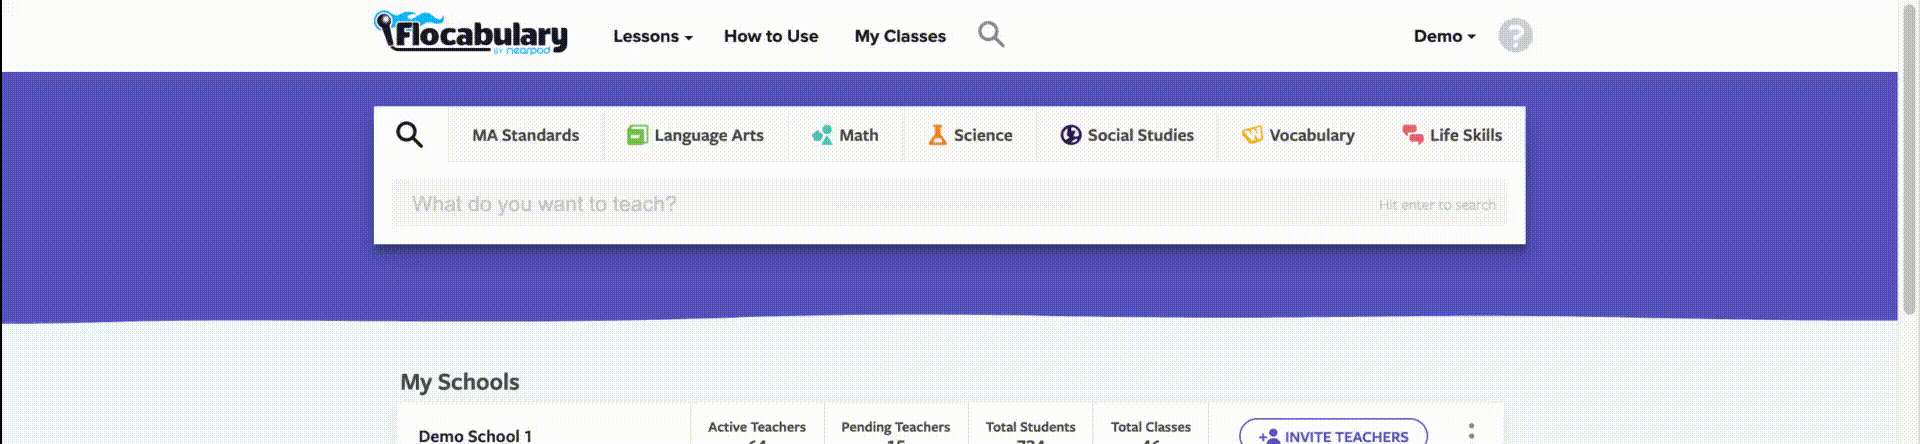Screen dimensions: 1920x444
Task: Click the help question mark icon
Action: coord(1515,36)
